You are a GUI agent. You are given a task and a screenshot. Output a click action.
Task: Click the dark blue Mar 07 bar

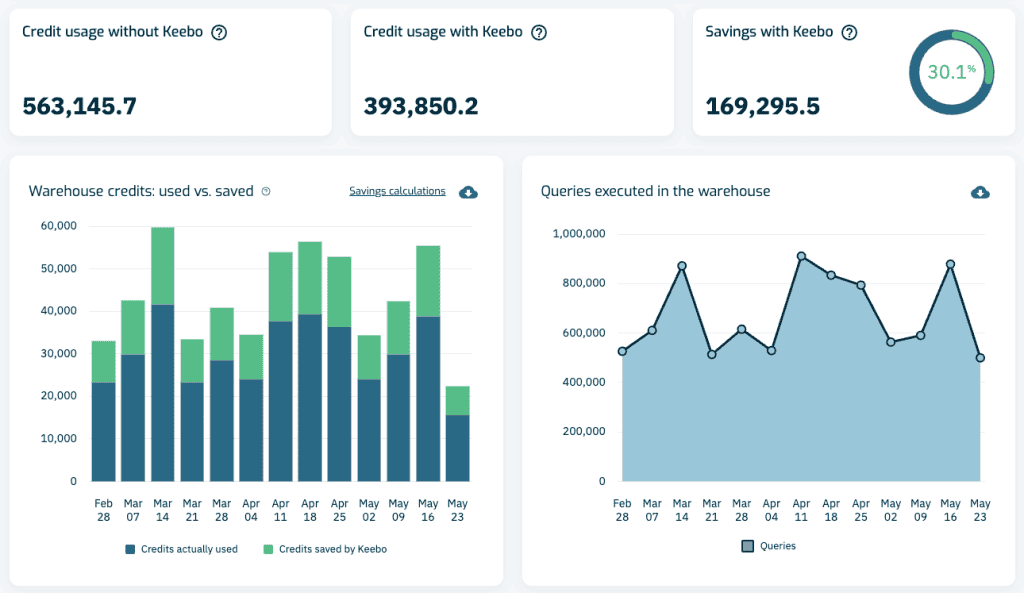pos(133,418)
